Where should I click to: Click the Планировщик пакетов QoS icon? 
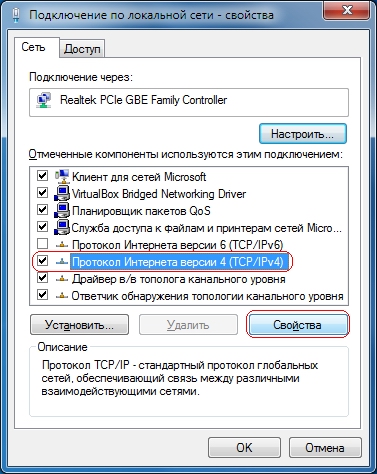[62, 210]
